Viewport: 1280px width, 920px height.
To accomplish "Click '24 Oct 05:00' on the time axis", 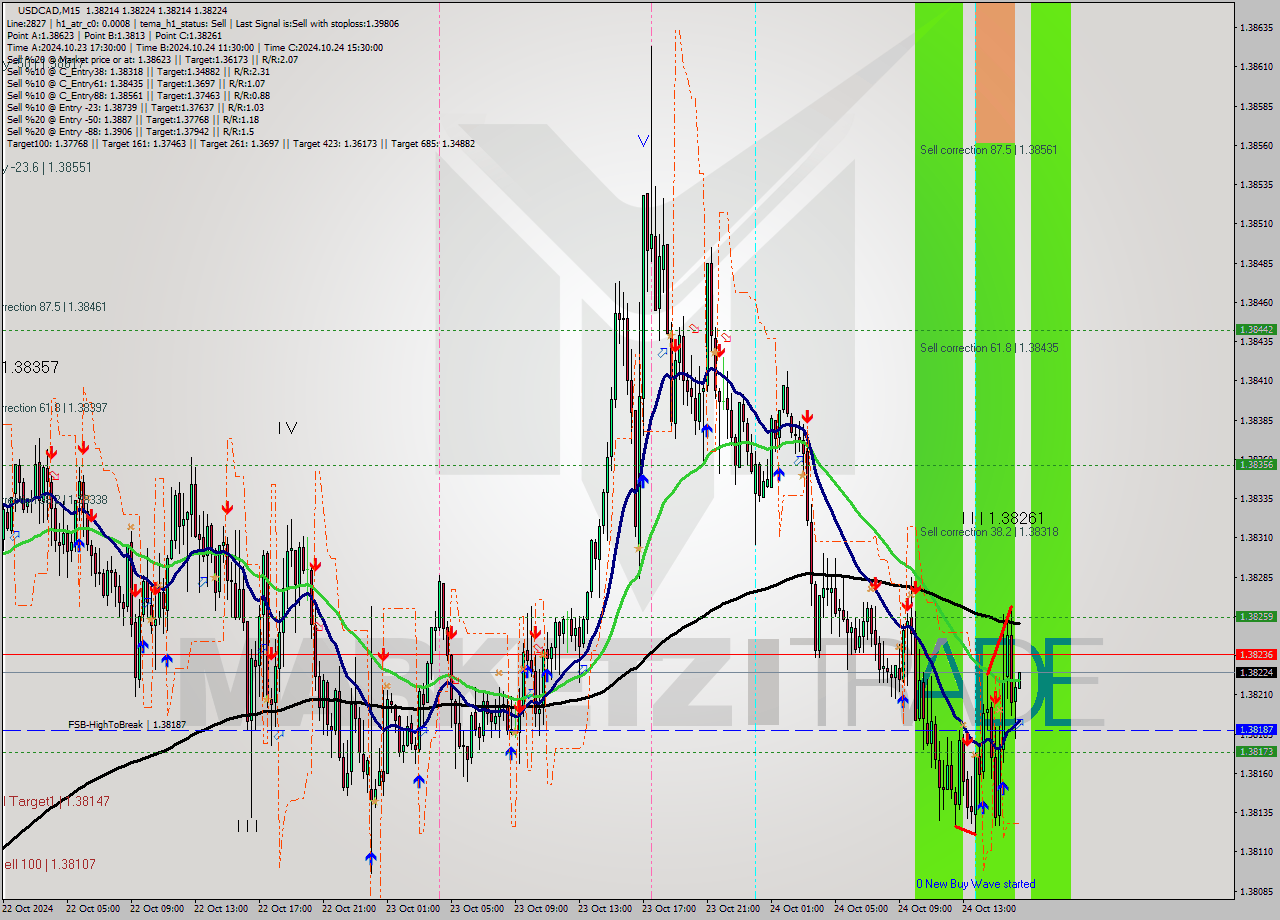I will (x=861, y=909).
